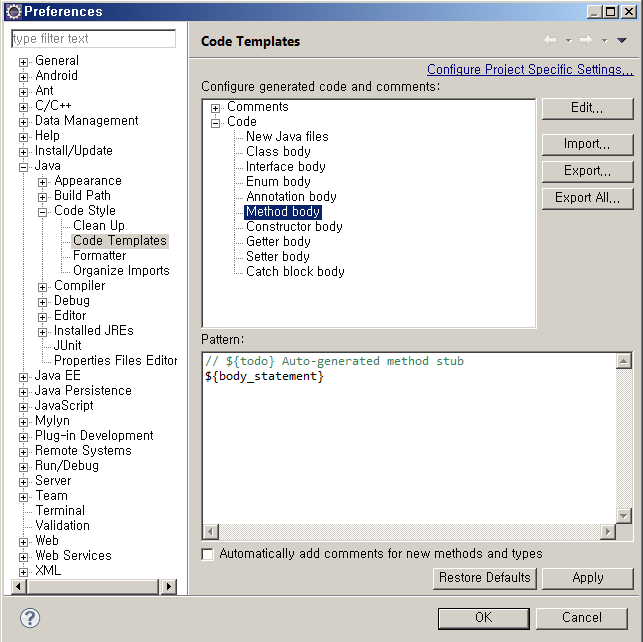Open the preferences page view menu triangle
This screenshot has height=642, width=643.
(622, 40)
